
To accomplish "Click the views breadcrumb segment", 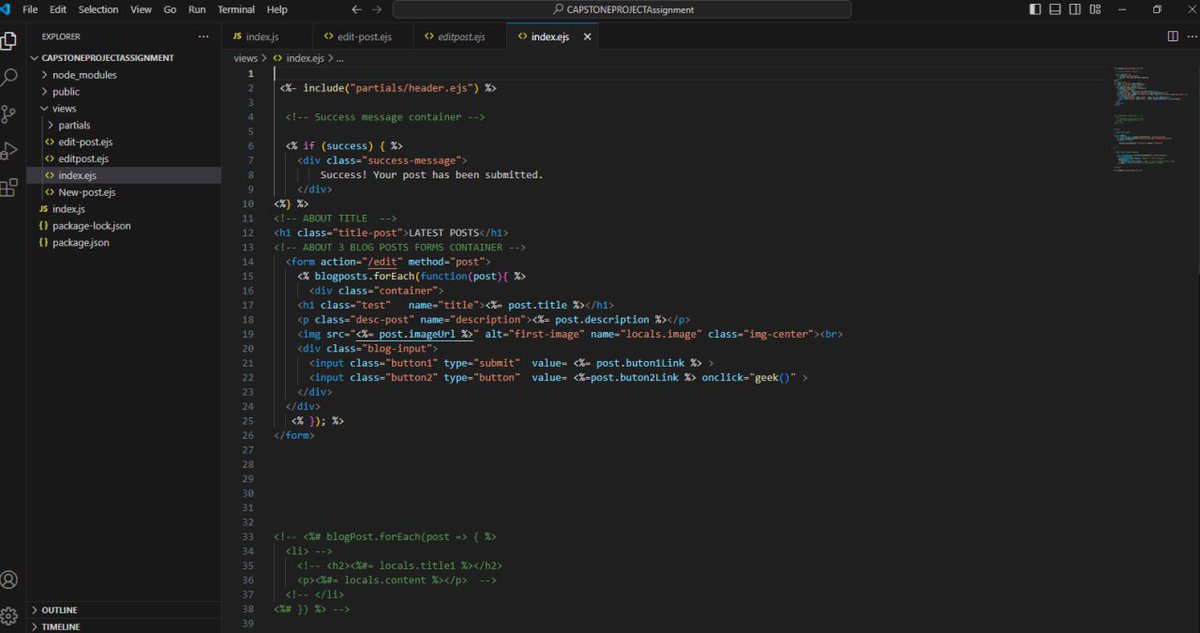I will pyautogui.click(x=245, y=58).
